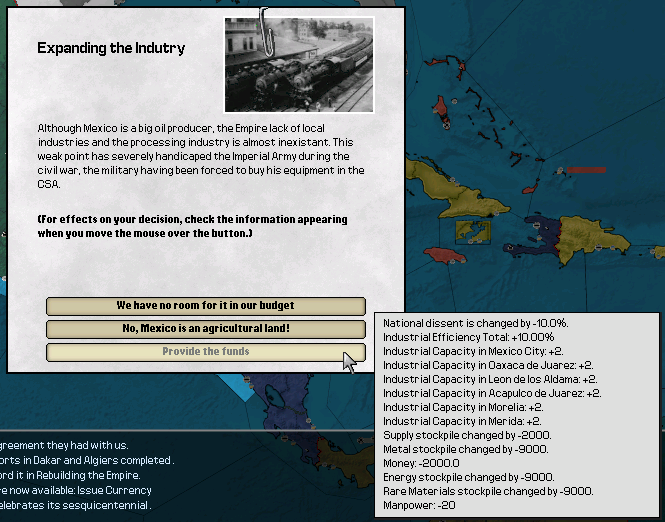Click the 'celebrates its sesquicentennial' log entry

(75, 505)
